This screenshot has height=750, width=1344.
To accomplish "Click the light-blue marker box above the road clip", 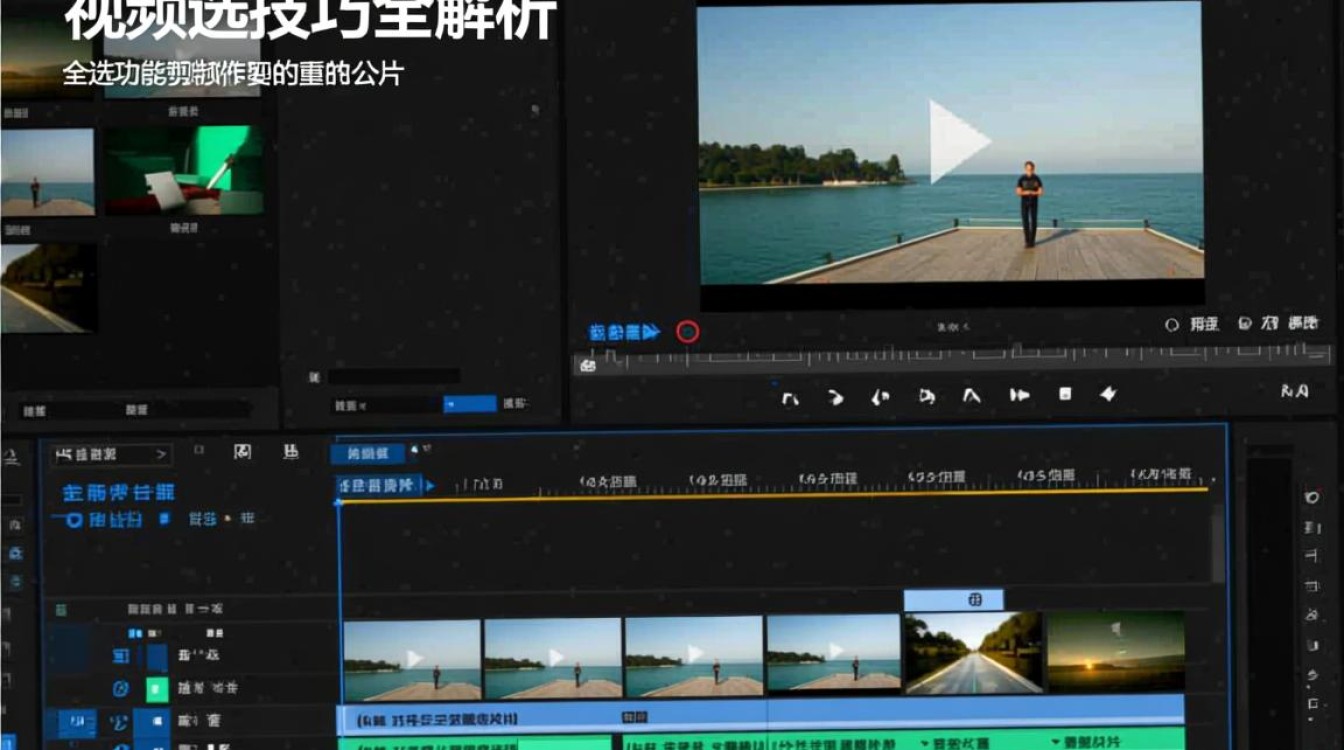I will coord(953,600).
